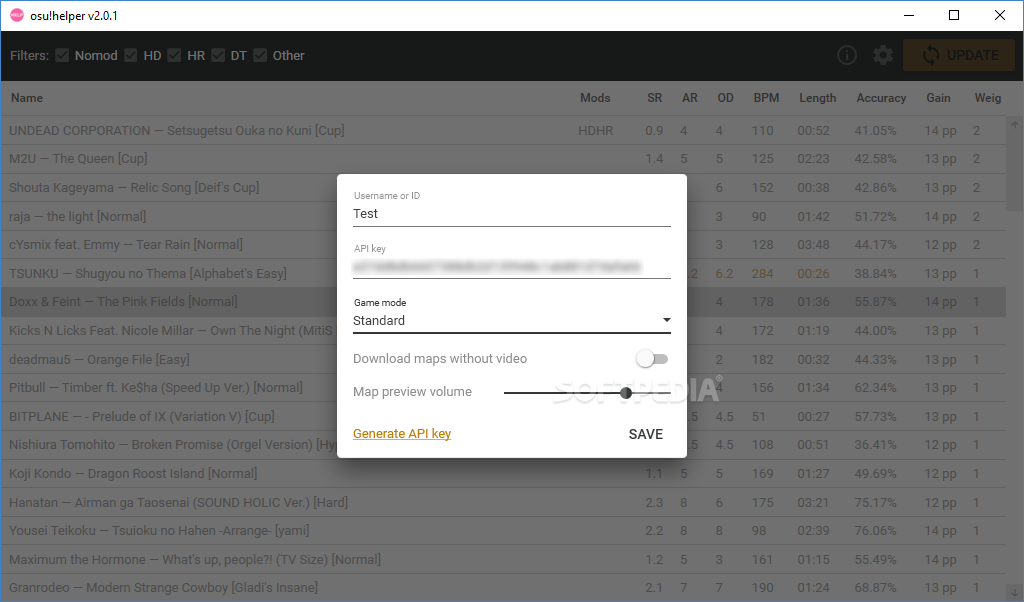Click the 03:48 length value
Viewport: 1024px width, 602px height.
(x=813, y=245)
